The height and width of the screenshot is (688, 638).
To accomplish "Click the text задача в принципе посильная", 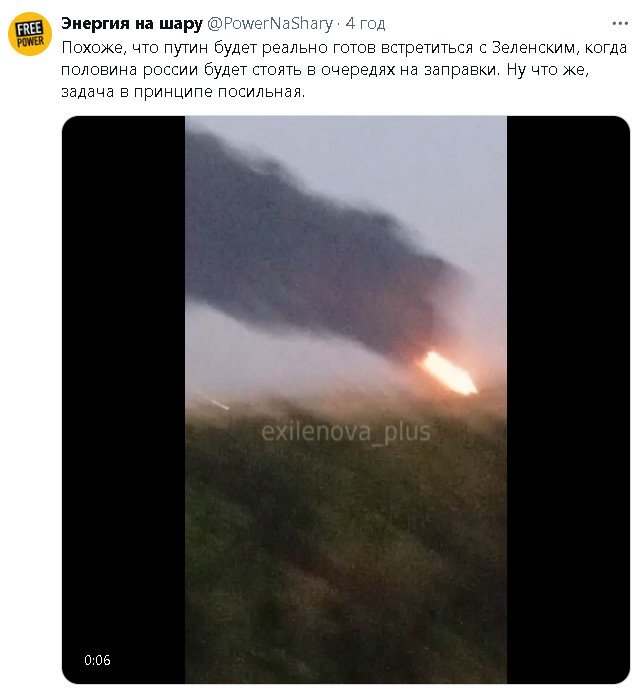I will [x=183, y=92].
